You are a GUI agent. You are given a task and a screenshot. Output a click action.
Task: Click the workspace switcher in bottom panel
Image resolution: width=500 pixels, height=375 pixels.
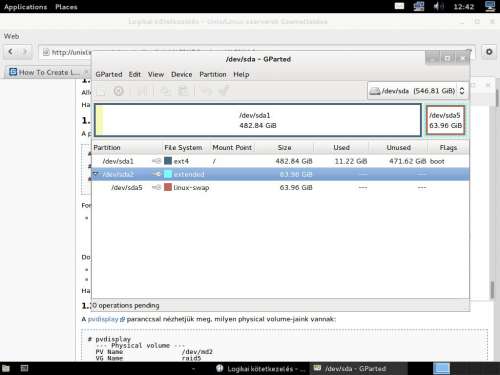click(x=441, y=368)
